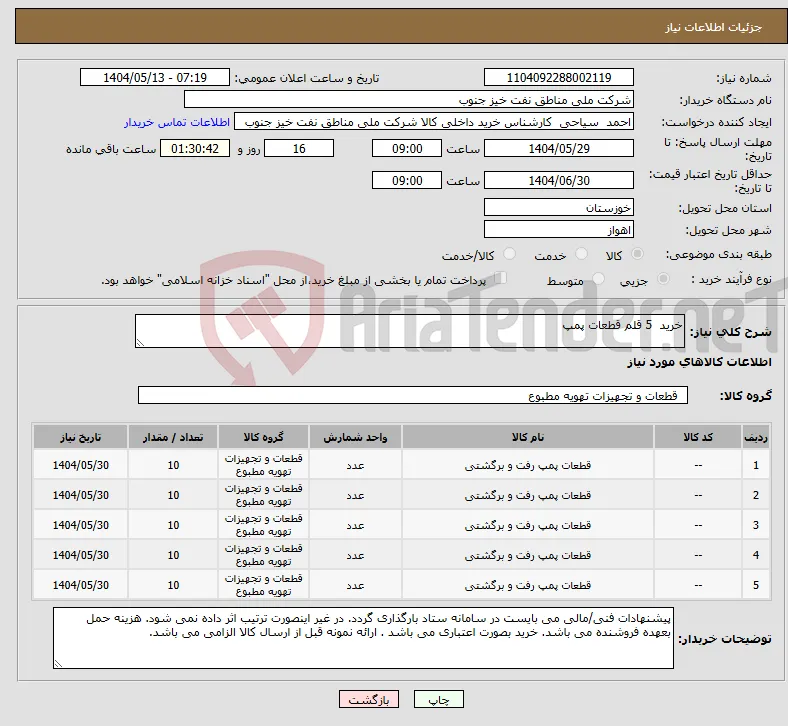The height and width of the screenshot is (726, 788).
Task: Click the نام کالا column header
Action: coord(528,437)
